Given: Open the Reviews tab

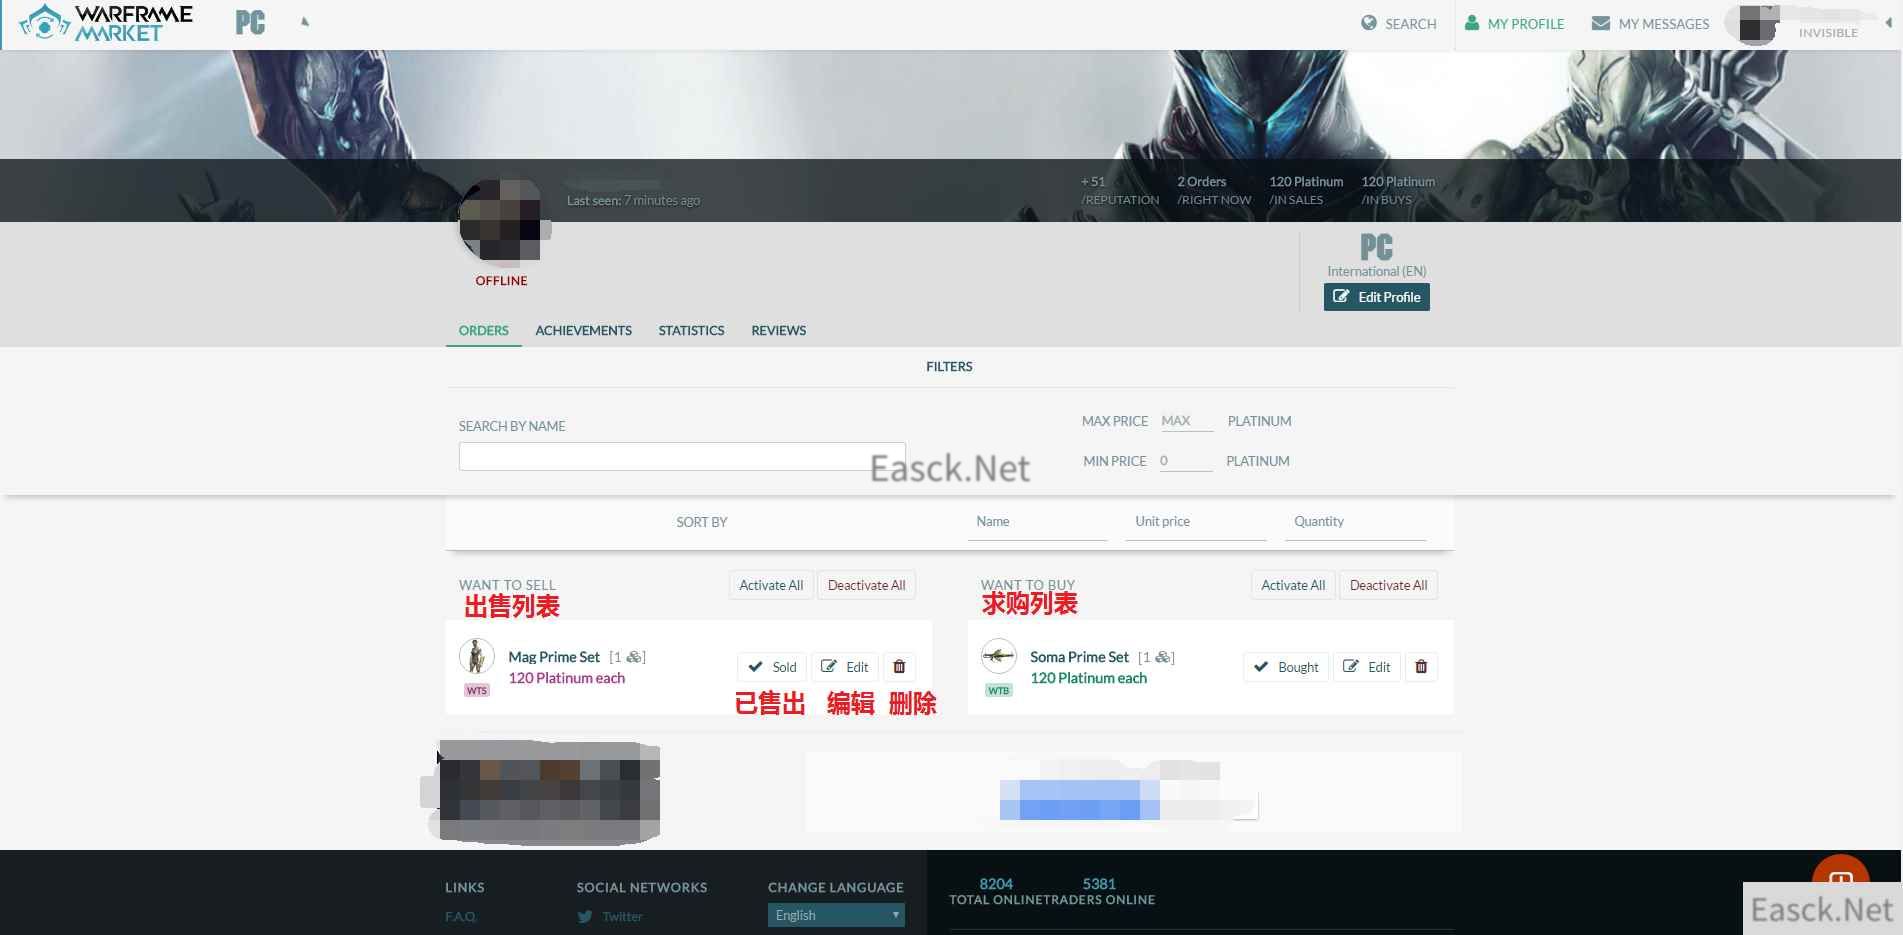Looking at the screenshot, I should (778, 331).
